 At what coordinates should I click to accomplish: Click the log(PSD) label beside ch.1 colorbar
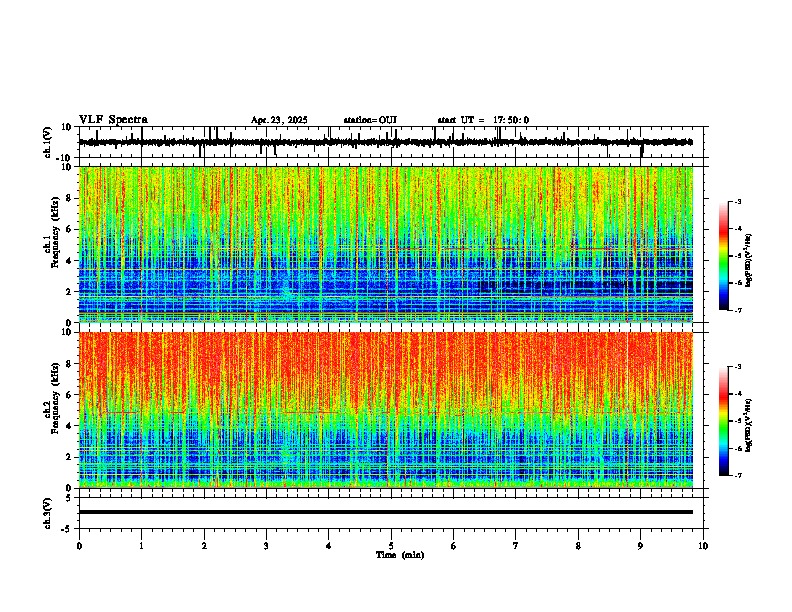tap(749, 260)
